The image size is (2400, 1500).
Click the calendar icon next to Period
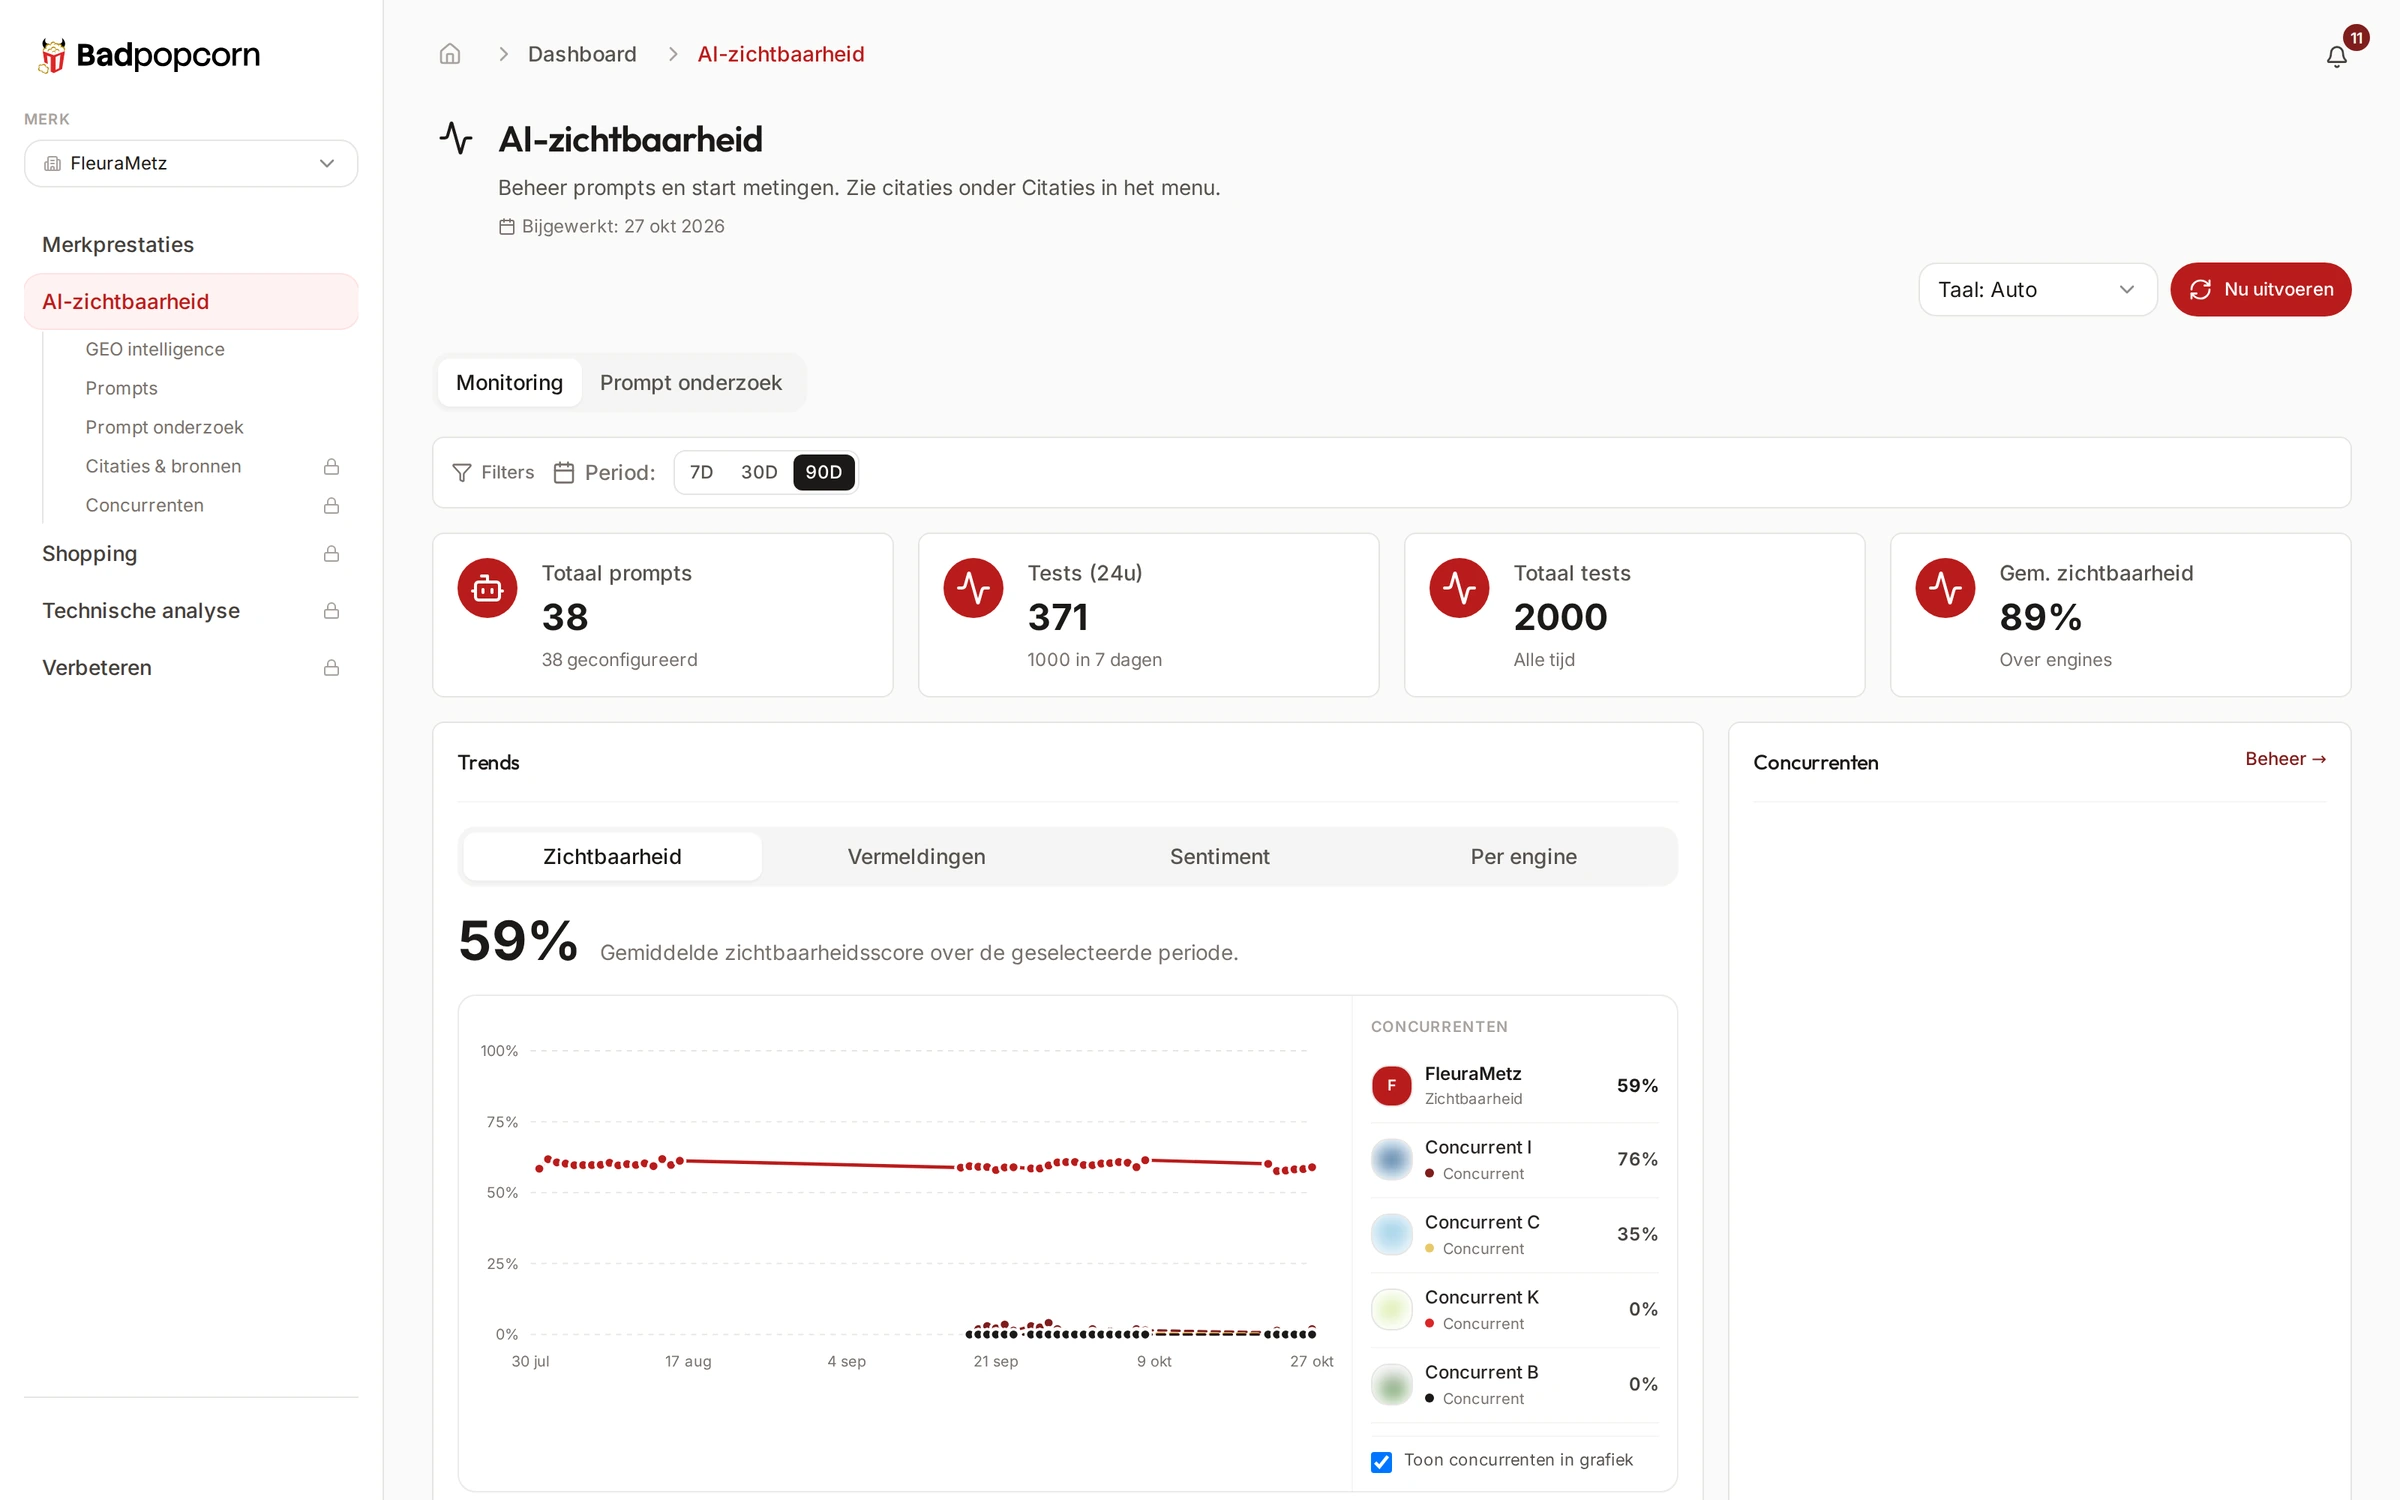click(564, 473)
